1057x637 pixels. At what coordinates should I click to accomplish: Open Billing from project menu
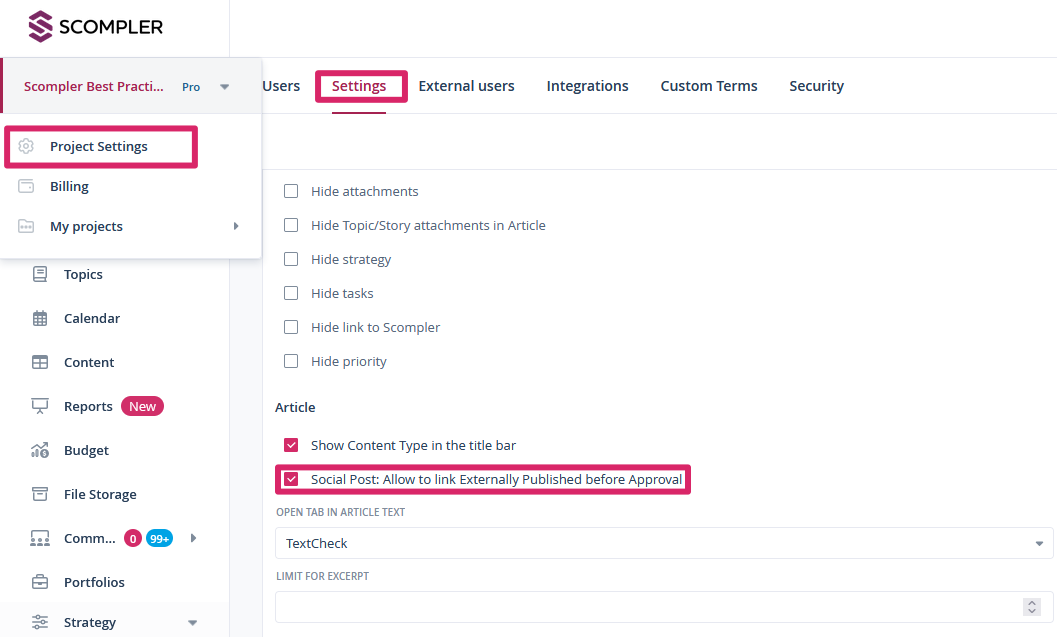coord(69,186)
